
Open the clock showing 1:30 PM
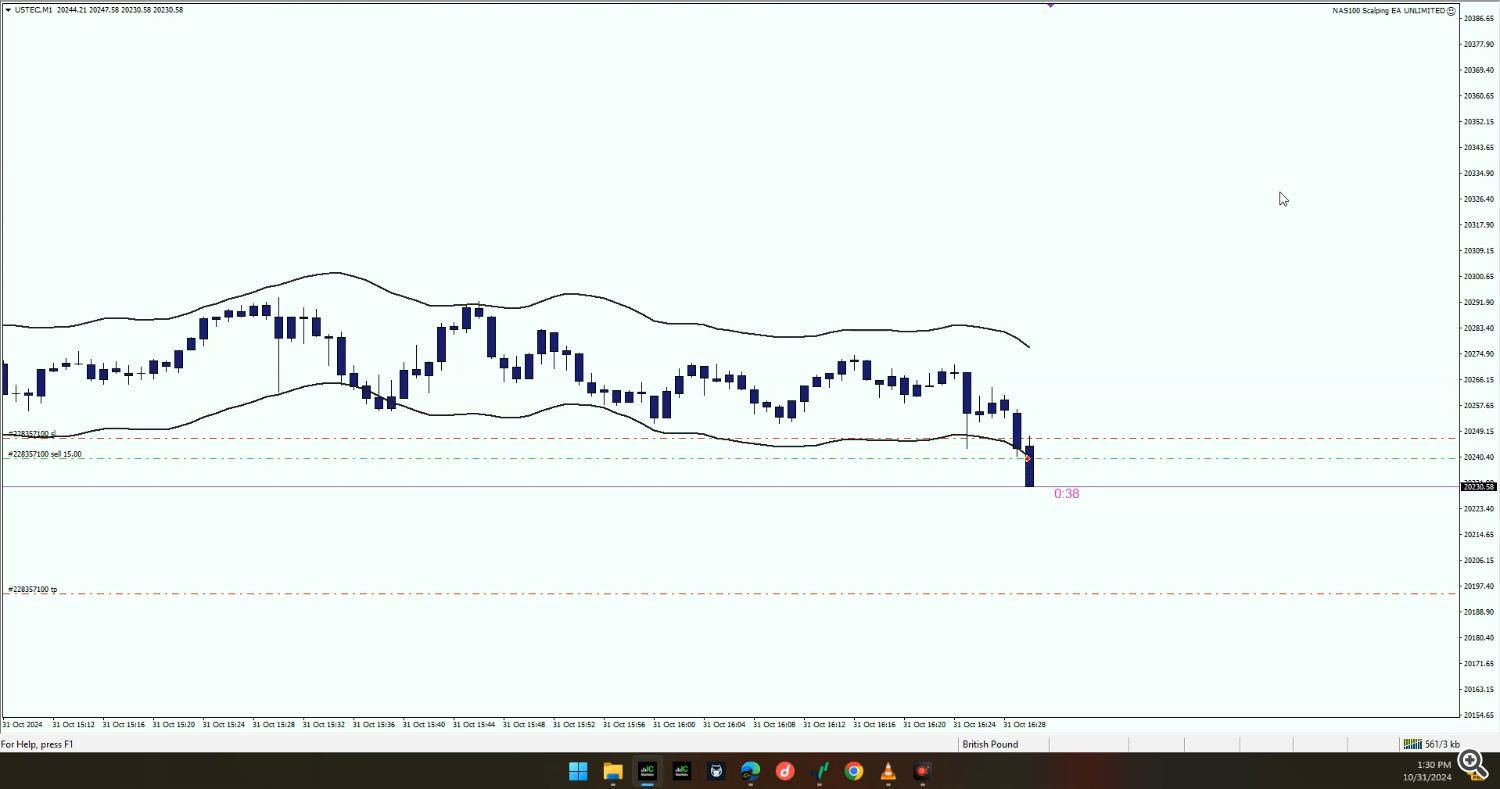(1433, 771)
